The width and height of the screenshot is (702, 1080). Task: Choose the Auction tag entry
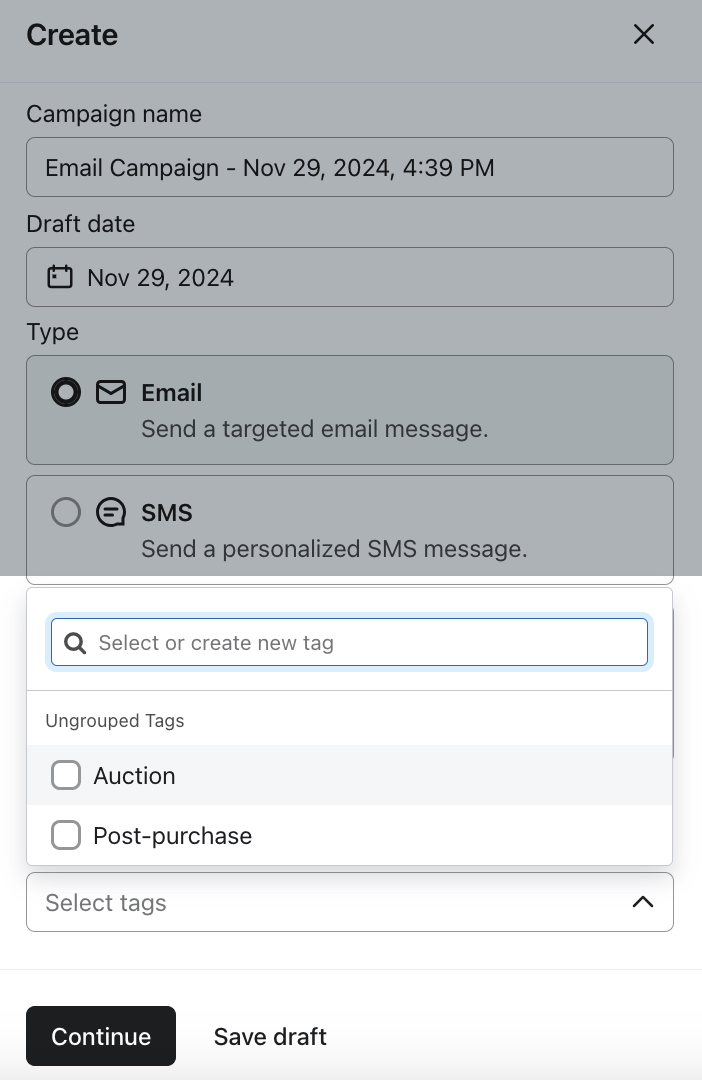click(x=134, y=775)
